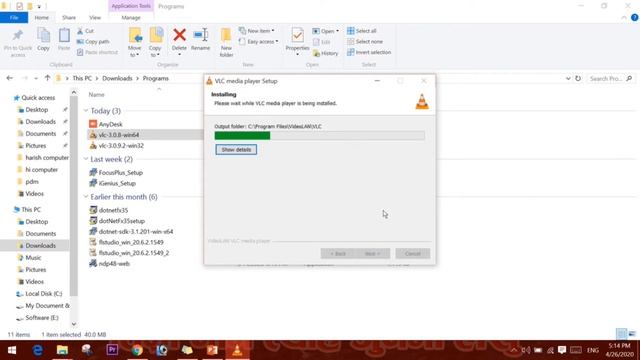
Task: Click the red Delete icon
Action: coord(179,35)
